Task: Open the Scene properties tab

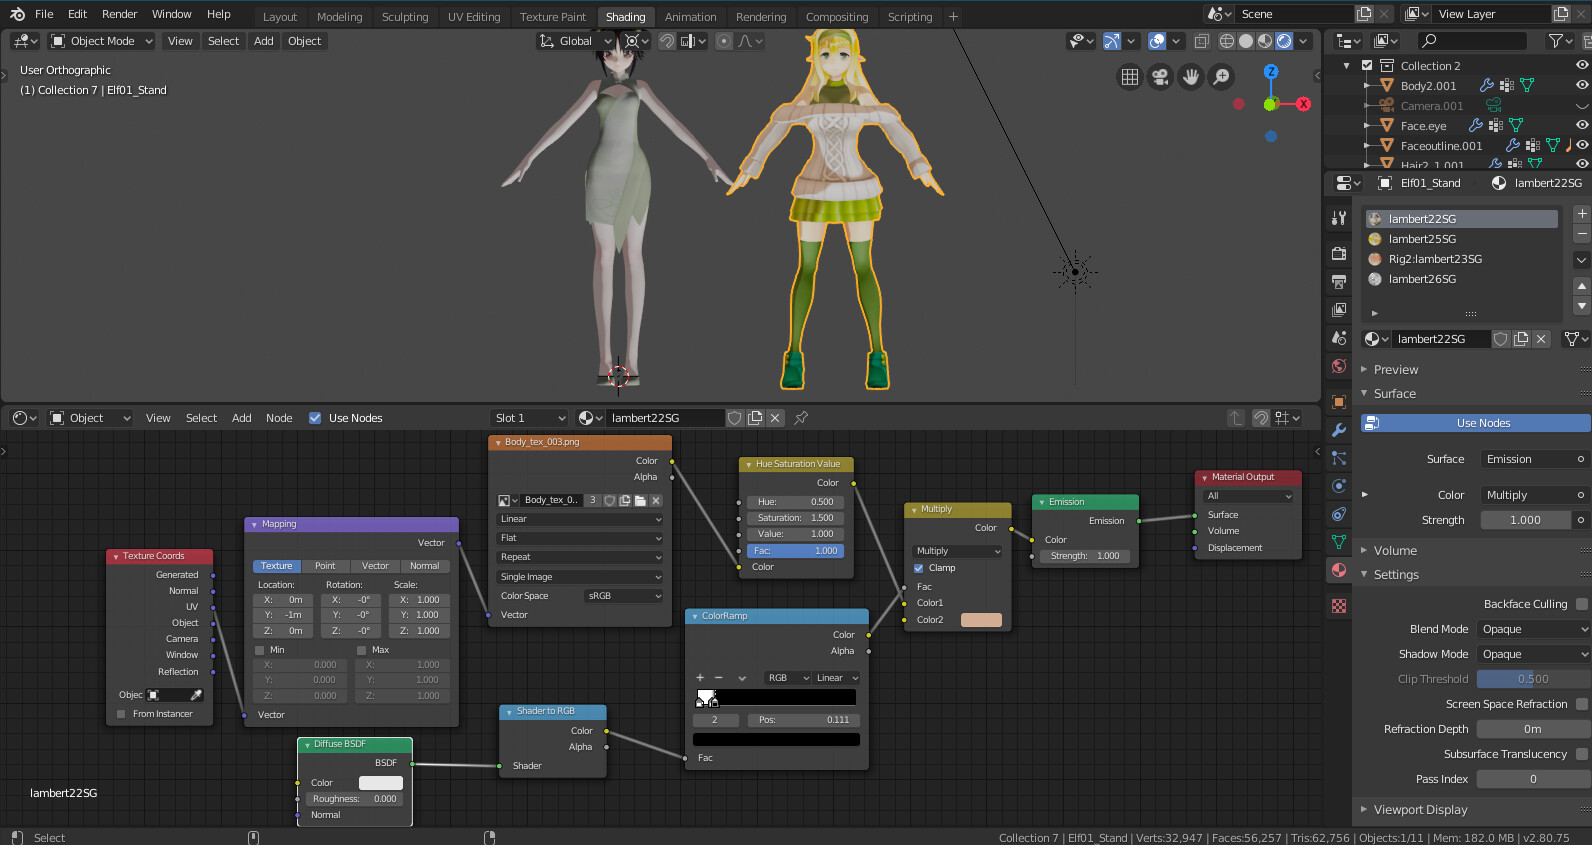Action: click(x=1339, y=338)
